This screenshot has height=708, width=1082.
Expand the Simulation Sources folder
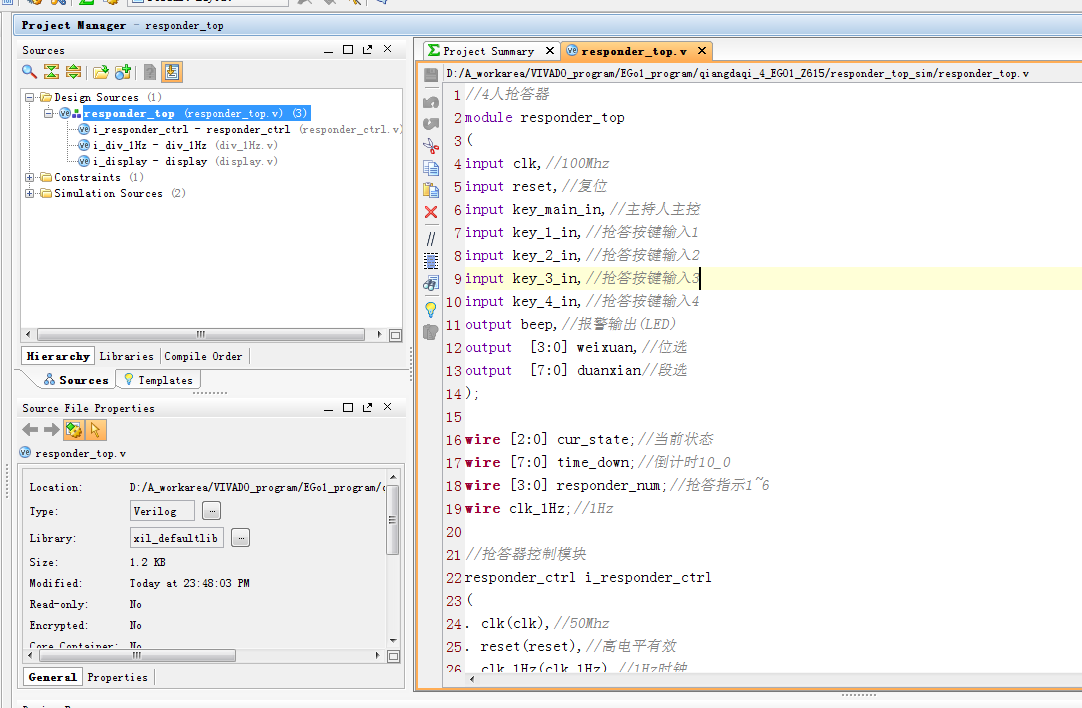pyautogui.click(x=30, y=193)
